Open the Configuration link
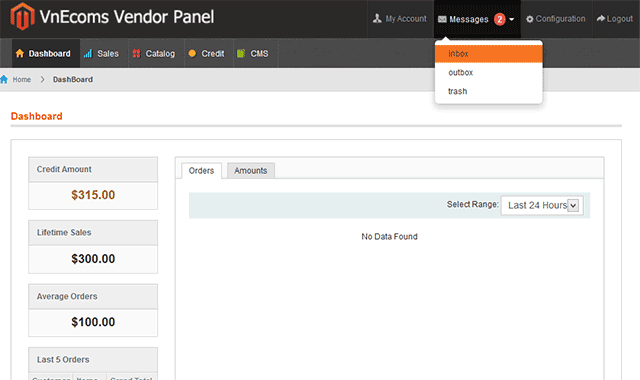 [556, 19]
